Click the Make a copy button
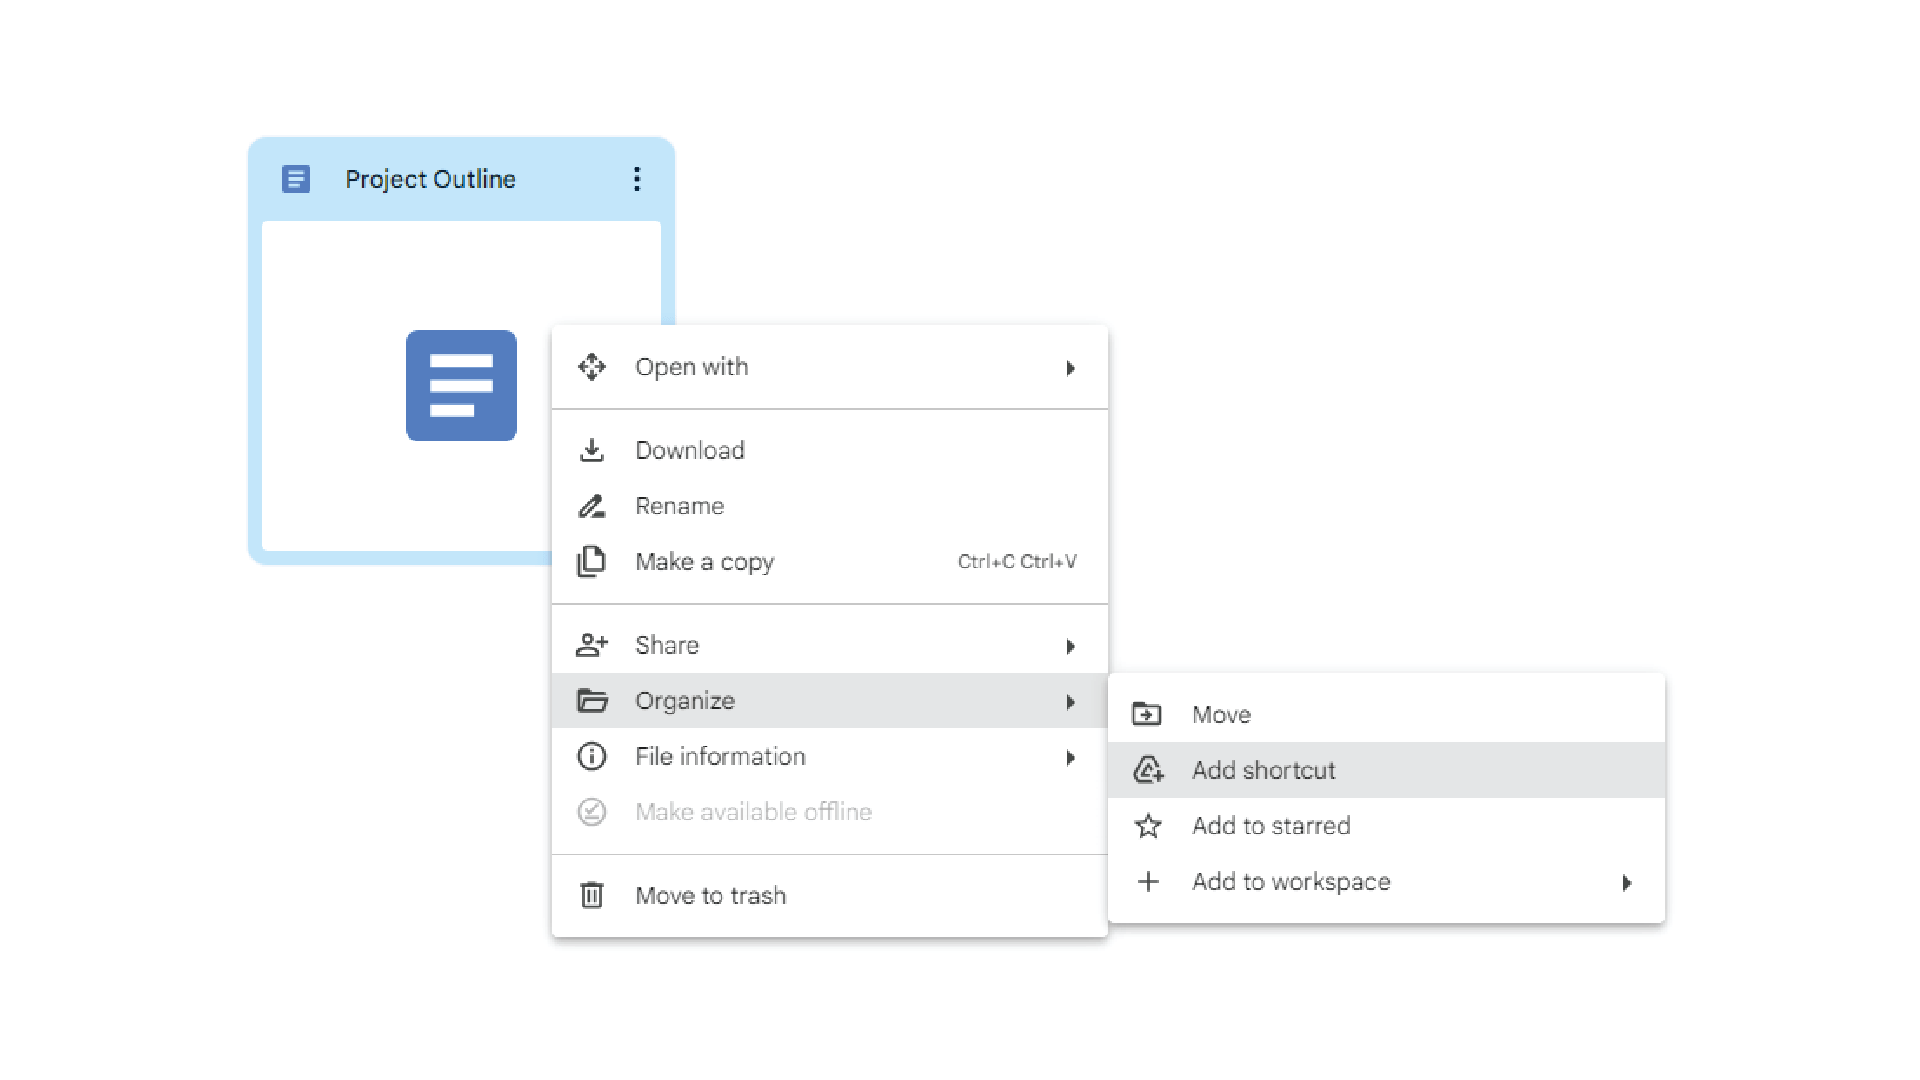 tap(704, 560)
